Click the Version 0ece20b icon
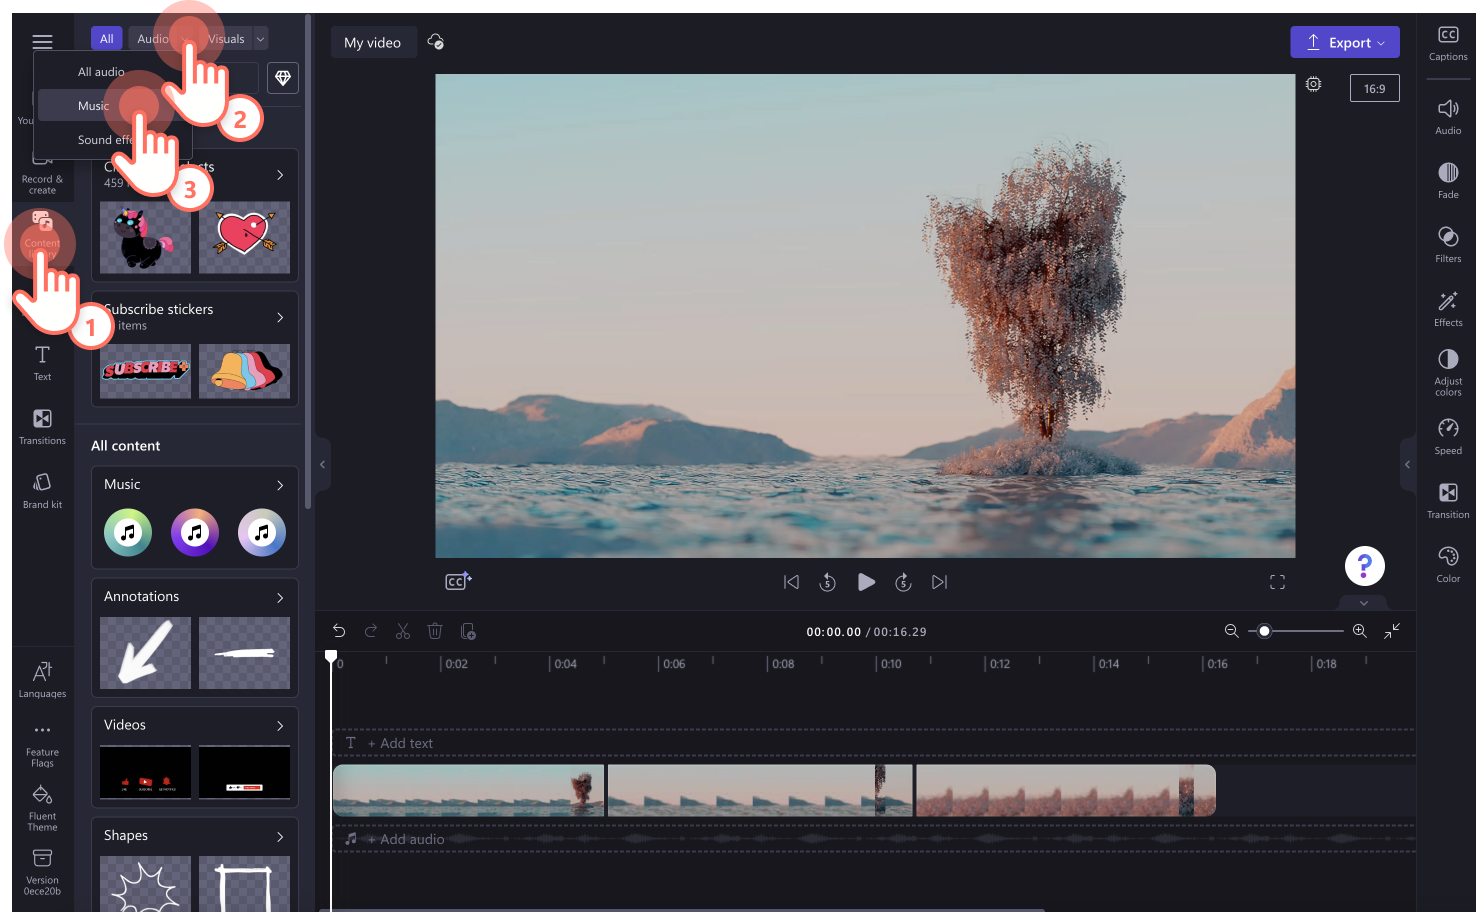This screenshot has height=912, width=1476. [x=42, y=858]
